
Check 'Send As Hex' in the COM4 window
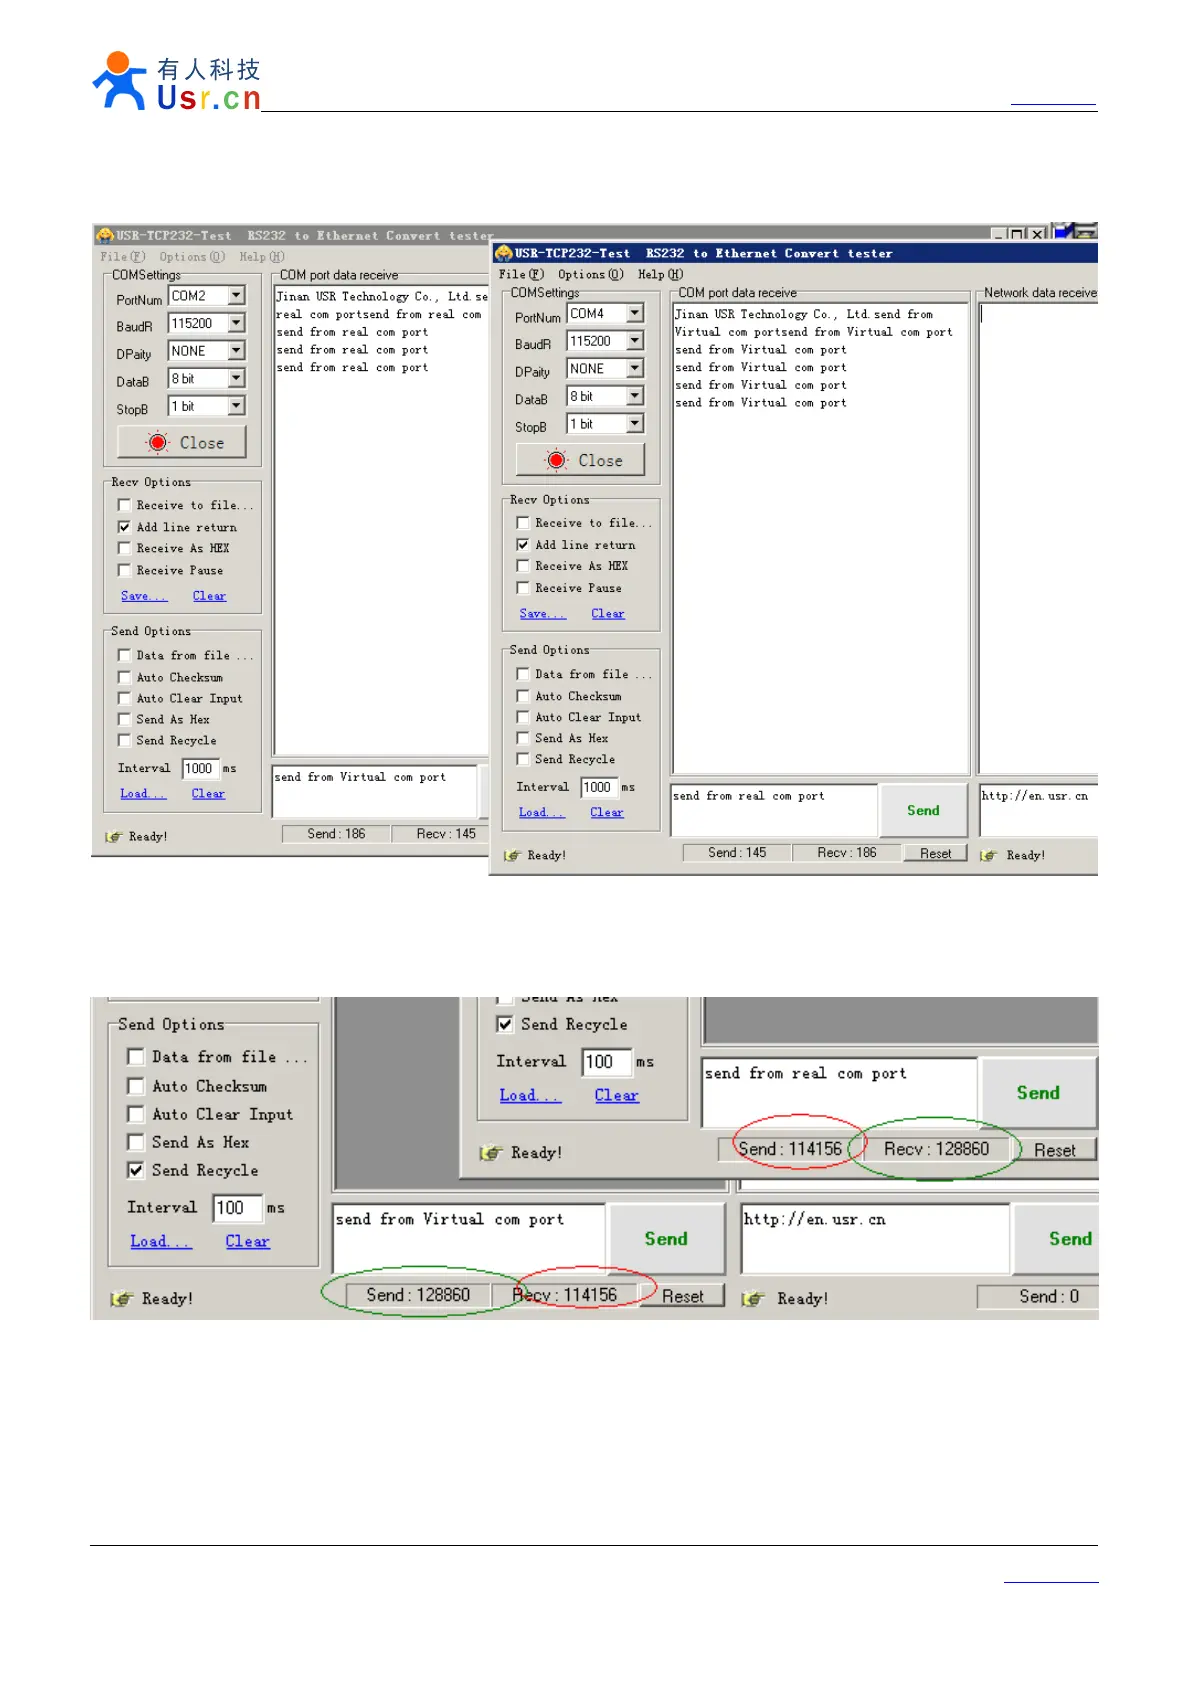(523, 738)
